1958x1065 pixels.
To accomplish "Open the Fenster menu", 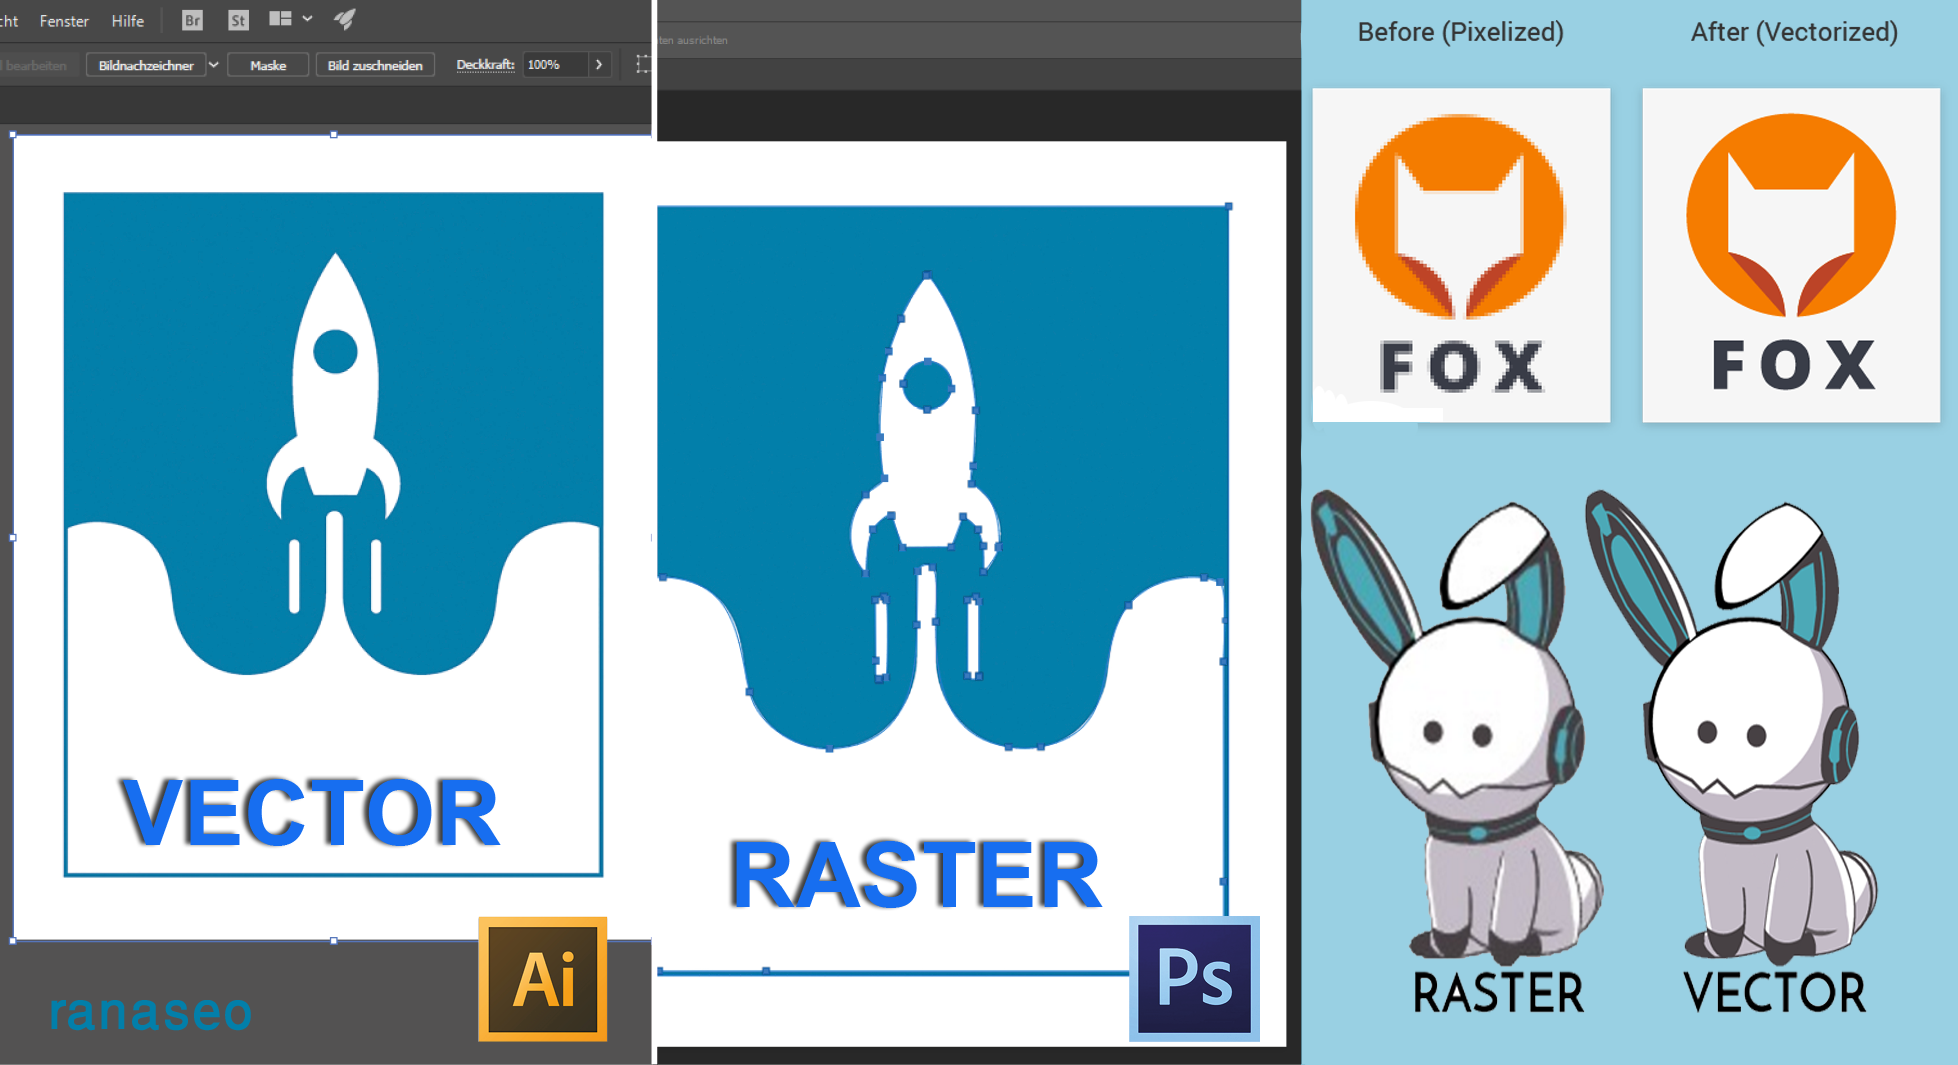I will (64, 20).
